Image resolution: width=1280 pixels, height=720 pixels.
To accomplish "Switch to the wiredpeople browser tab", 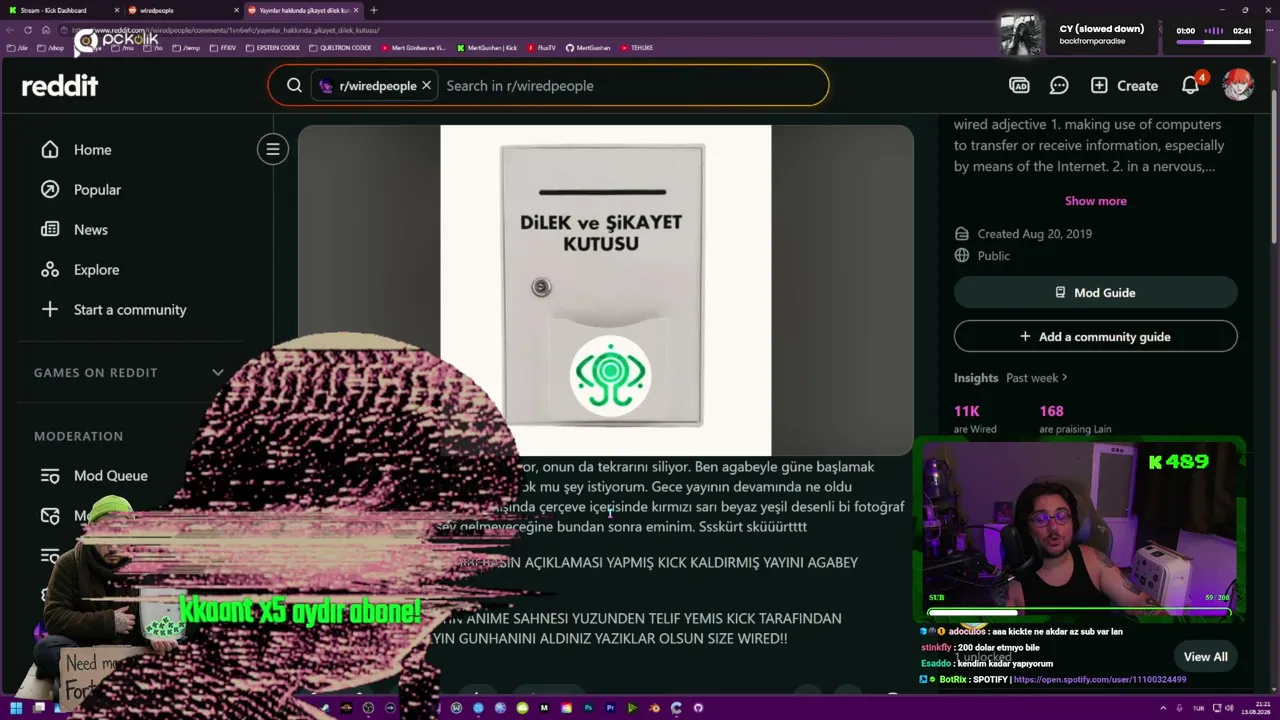I will click(178, 10).
